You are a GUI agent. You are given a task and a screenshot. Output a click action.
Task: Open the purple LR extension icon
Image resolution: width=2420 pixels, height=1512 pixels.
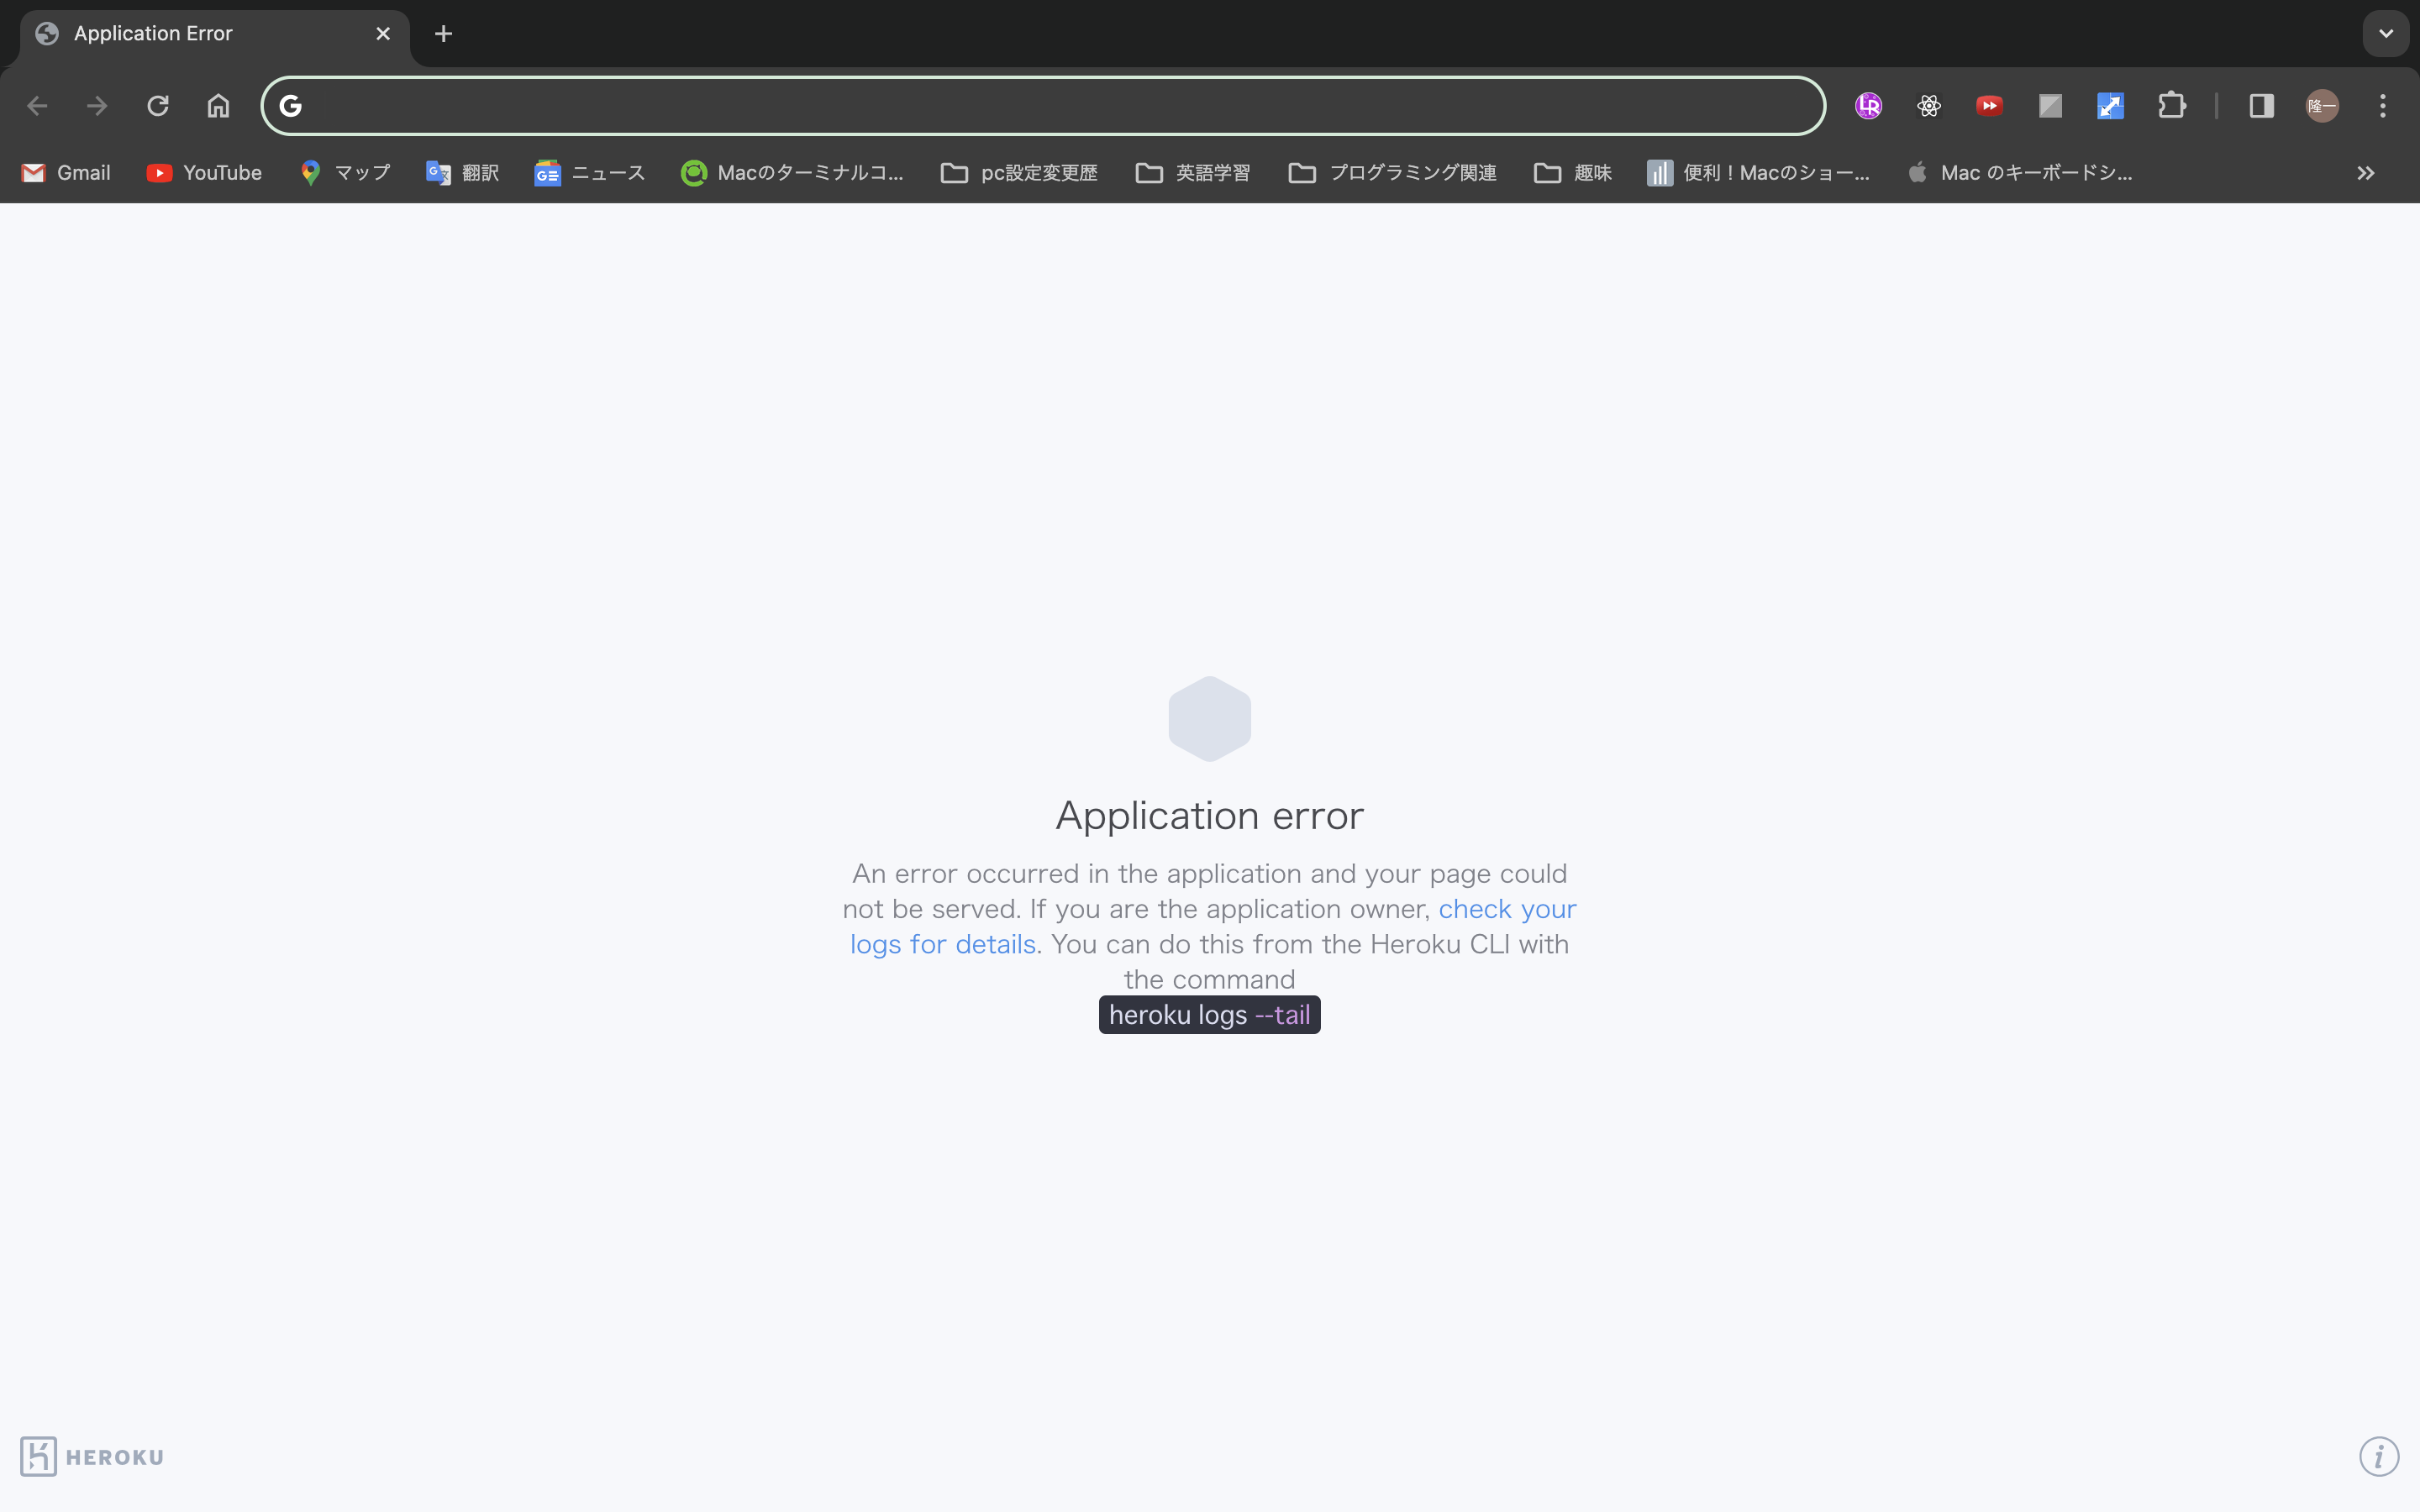tap(1868, 106)
